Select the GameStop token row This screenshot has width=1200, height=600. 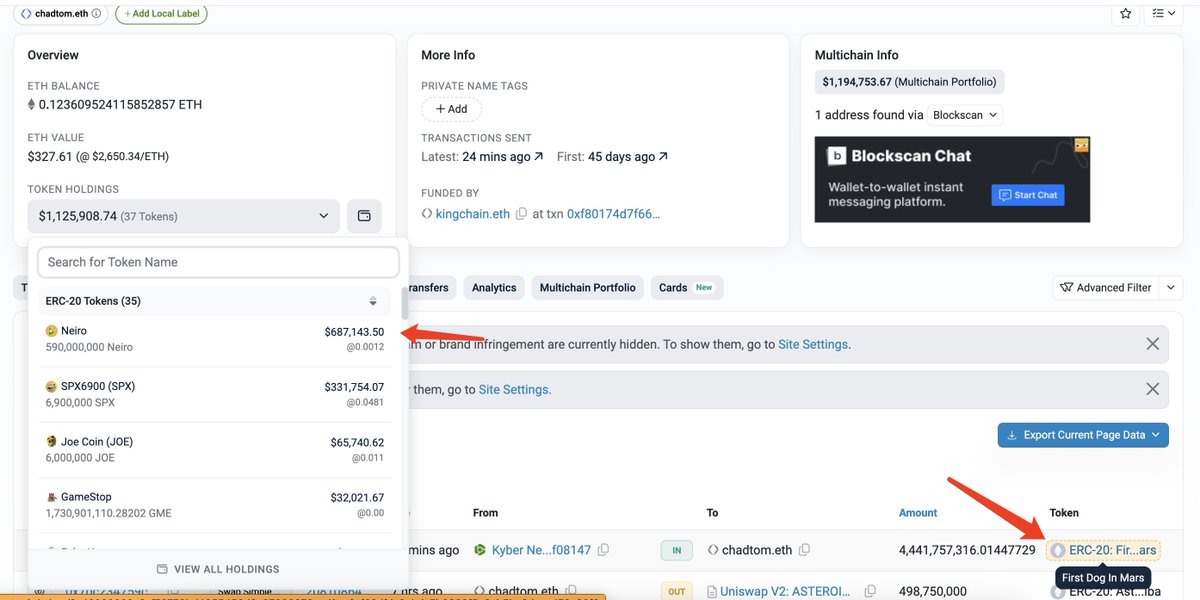pos(214,505)
